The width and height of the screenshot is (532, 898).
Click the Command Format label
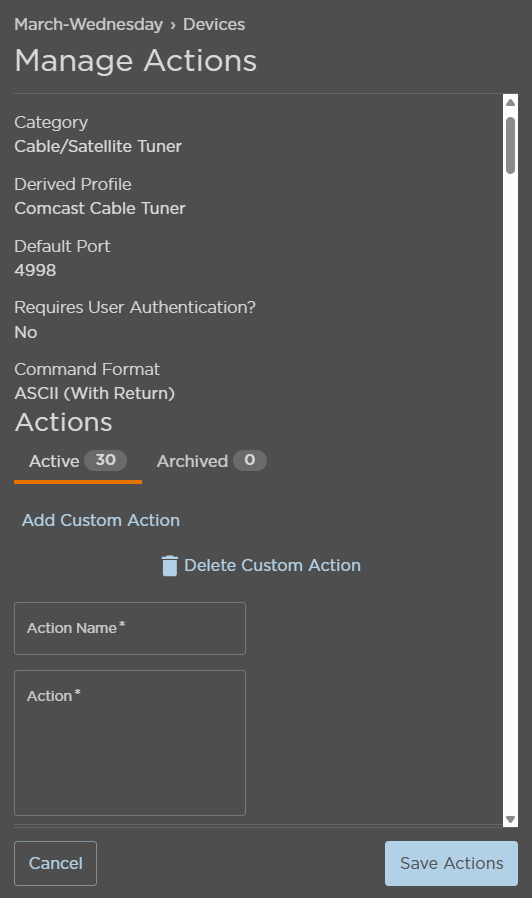coord(87,369)
